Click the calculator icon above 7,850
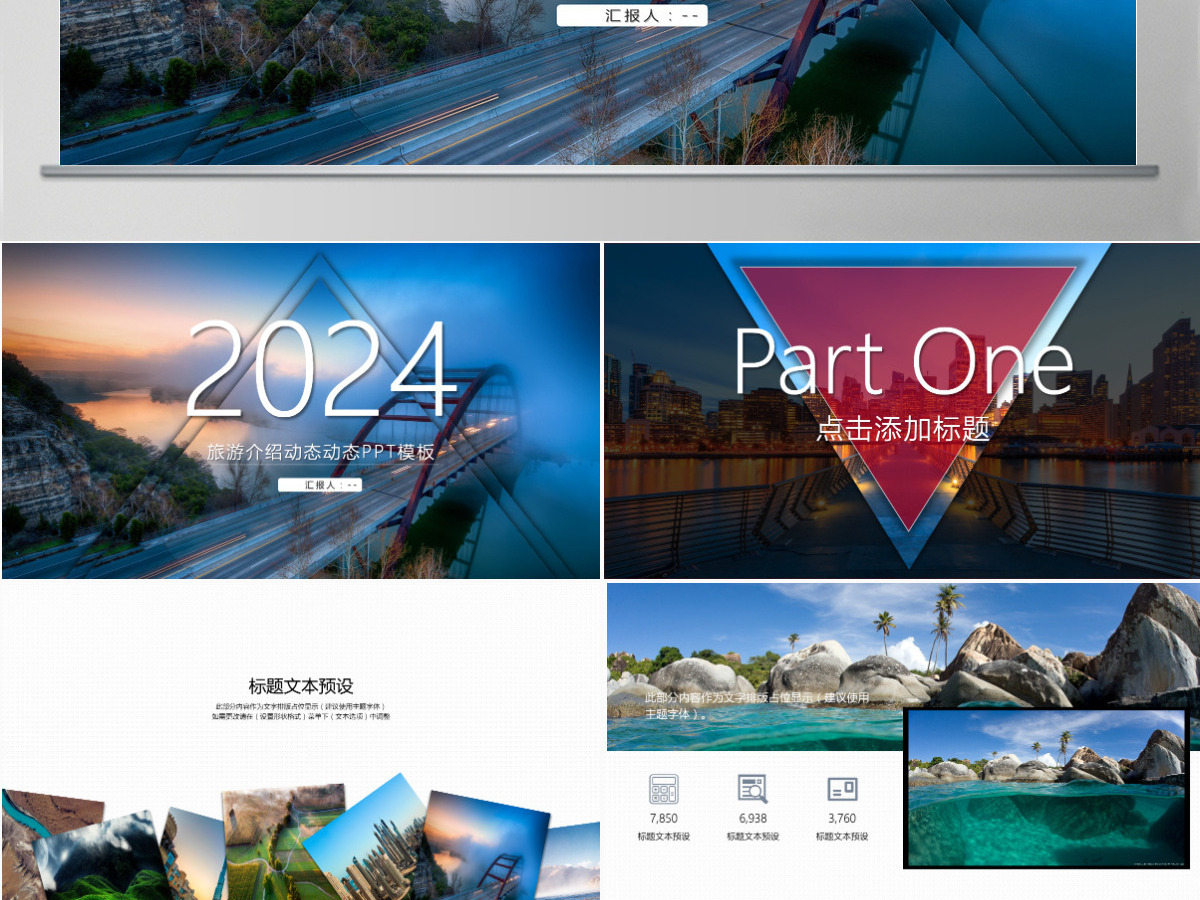Screen dimensions: 1200x900 pos(663,789)
